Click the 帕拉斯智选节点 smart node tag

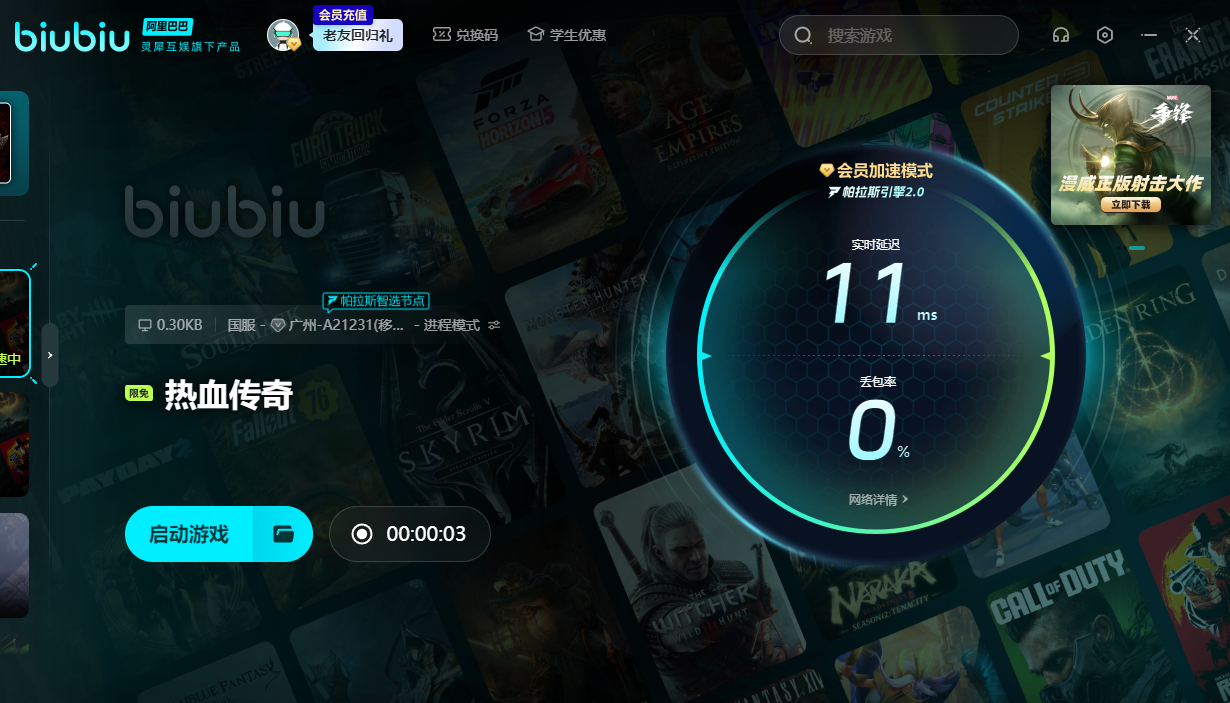tap(376, 301)
